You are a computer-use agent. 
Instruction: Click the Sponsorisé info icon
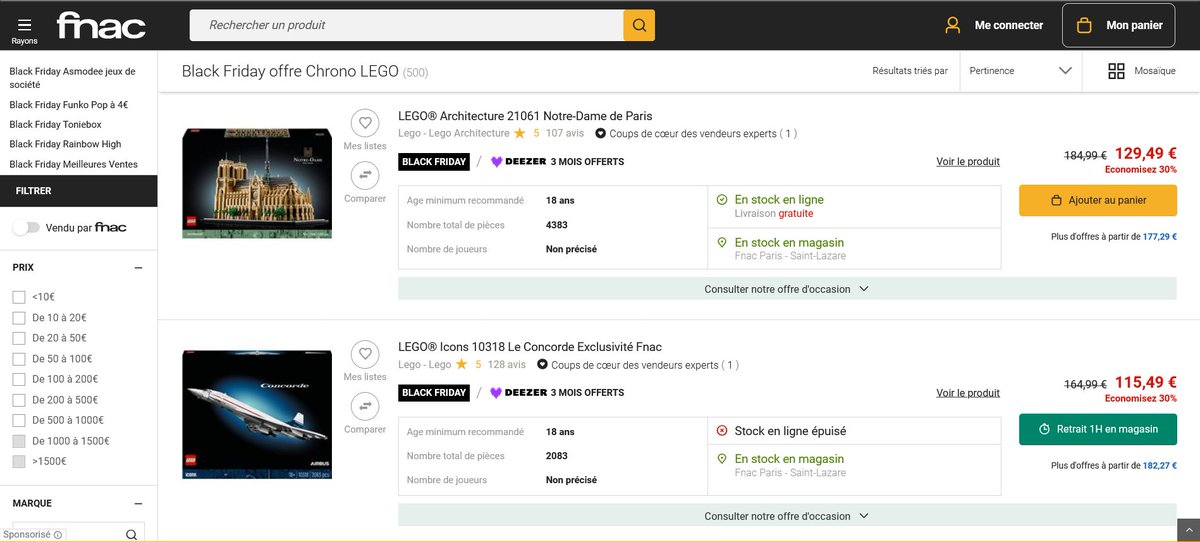coord(58,535)
